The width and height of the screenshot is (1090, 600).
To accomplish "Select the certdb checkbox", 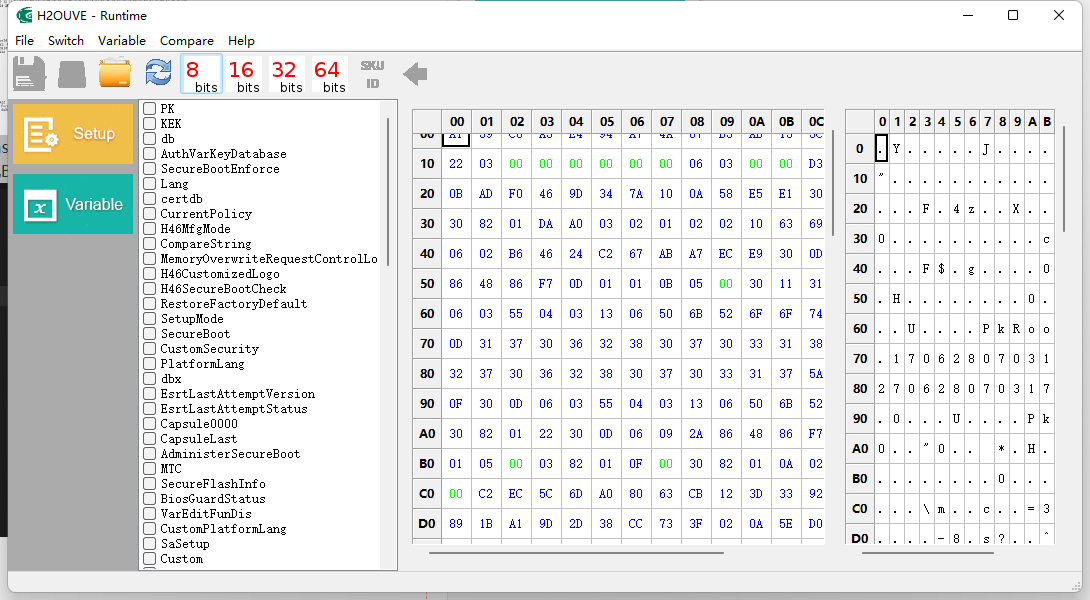I will (149, 199).
